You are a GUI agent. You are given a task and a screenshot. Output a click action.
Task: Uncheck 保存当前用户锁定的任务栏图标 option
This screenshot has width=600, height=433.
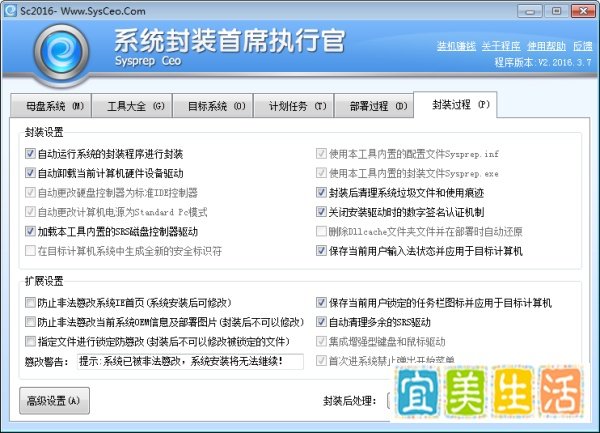321,303
